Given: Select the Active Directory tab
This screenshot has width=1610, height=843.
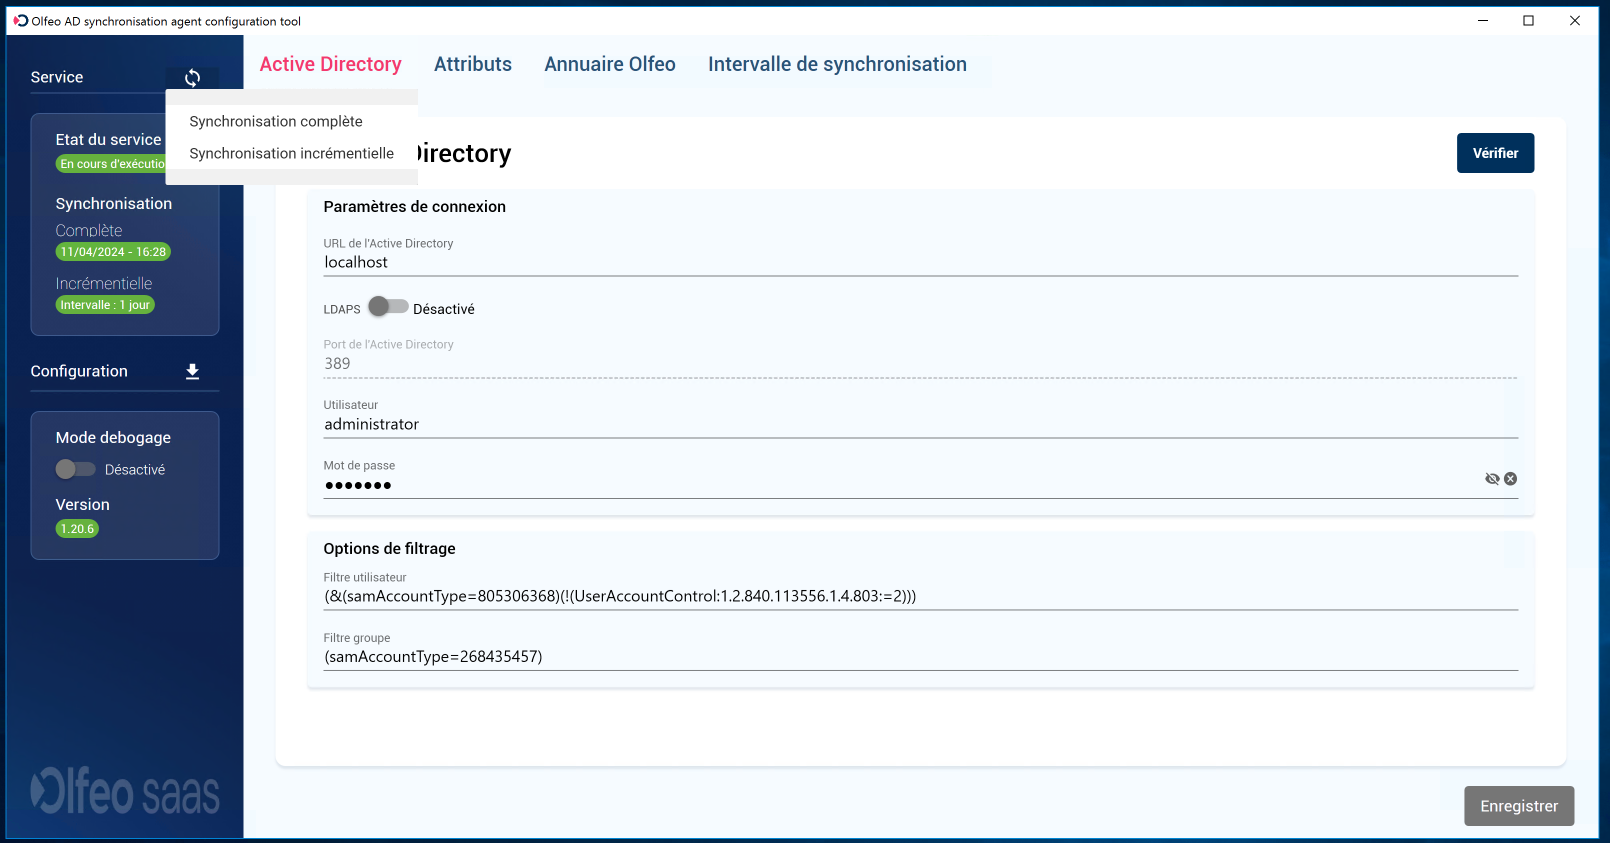Looking at the screenshot, I should 330,64.
